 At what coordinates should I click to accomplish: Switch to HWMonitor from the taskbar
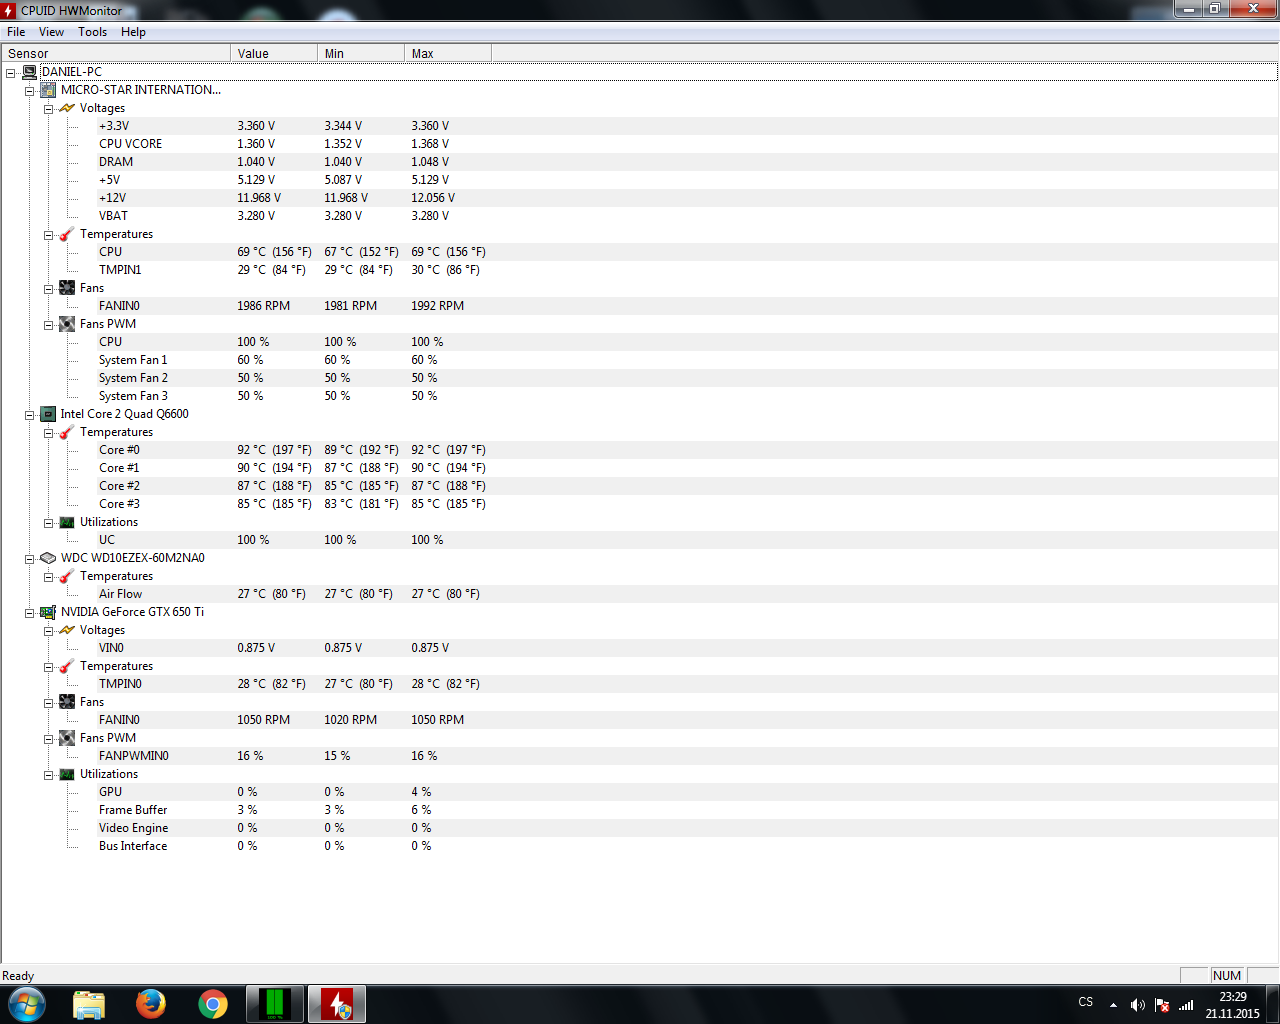[337, 1004]
